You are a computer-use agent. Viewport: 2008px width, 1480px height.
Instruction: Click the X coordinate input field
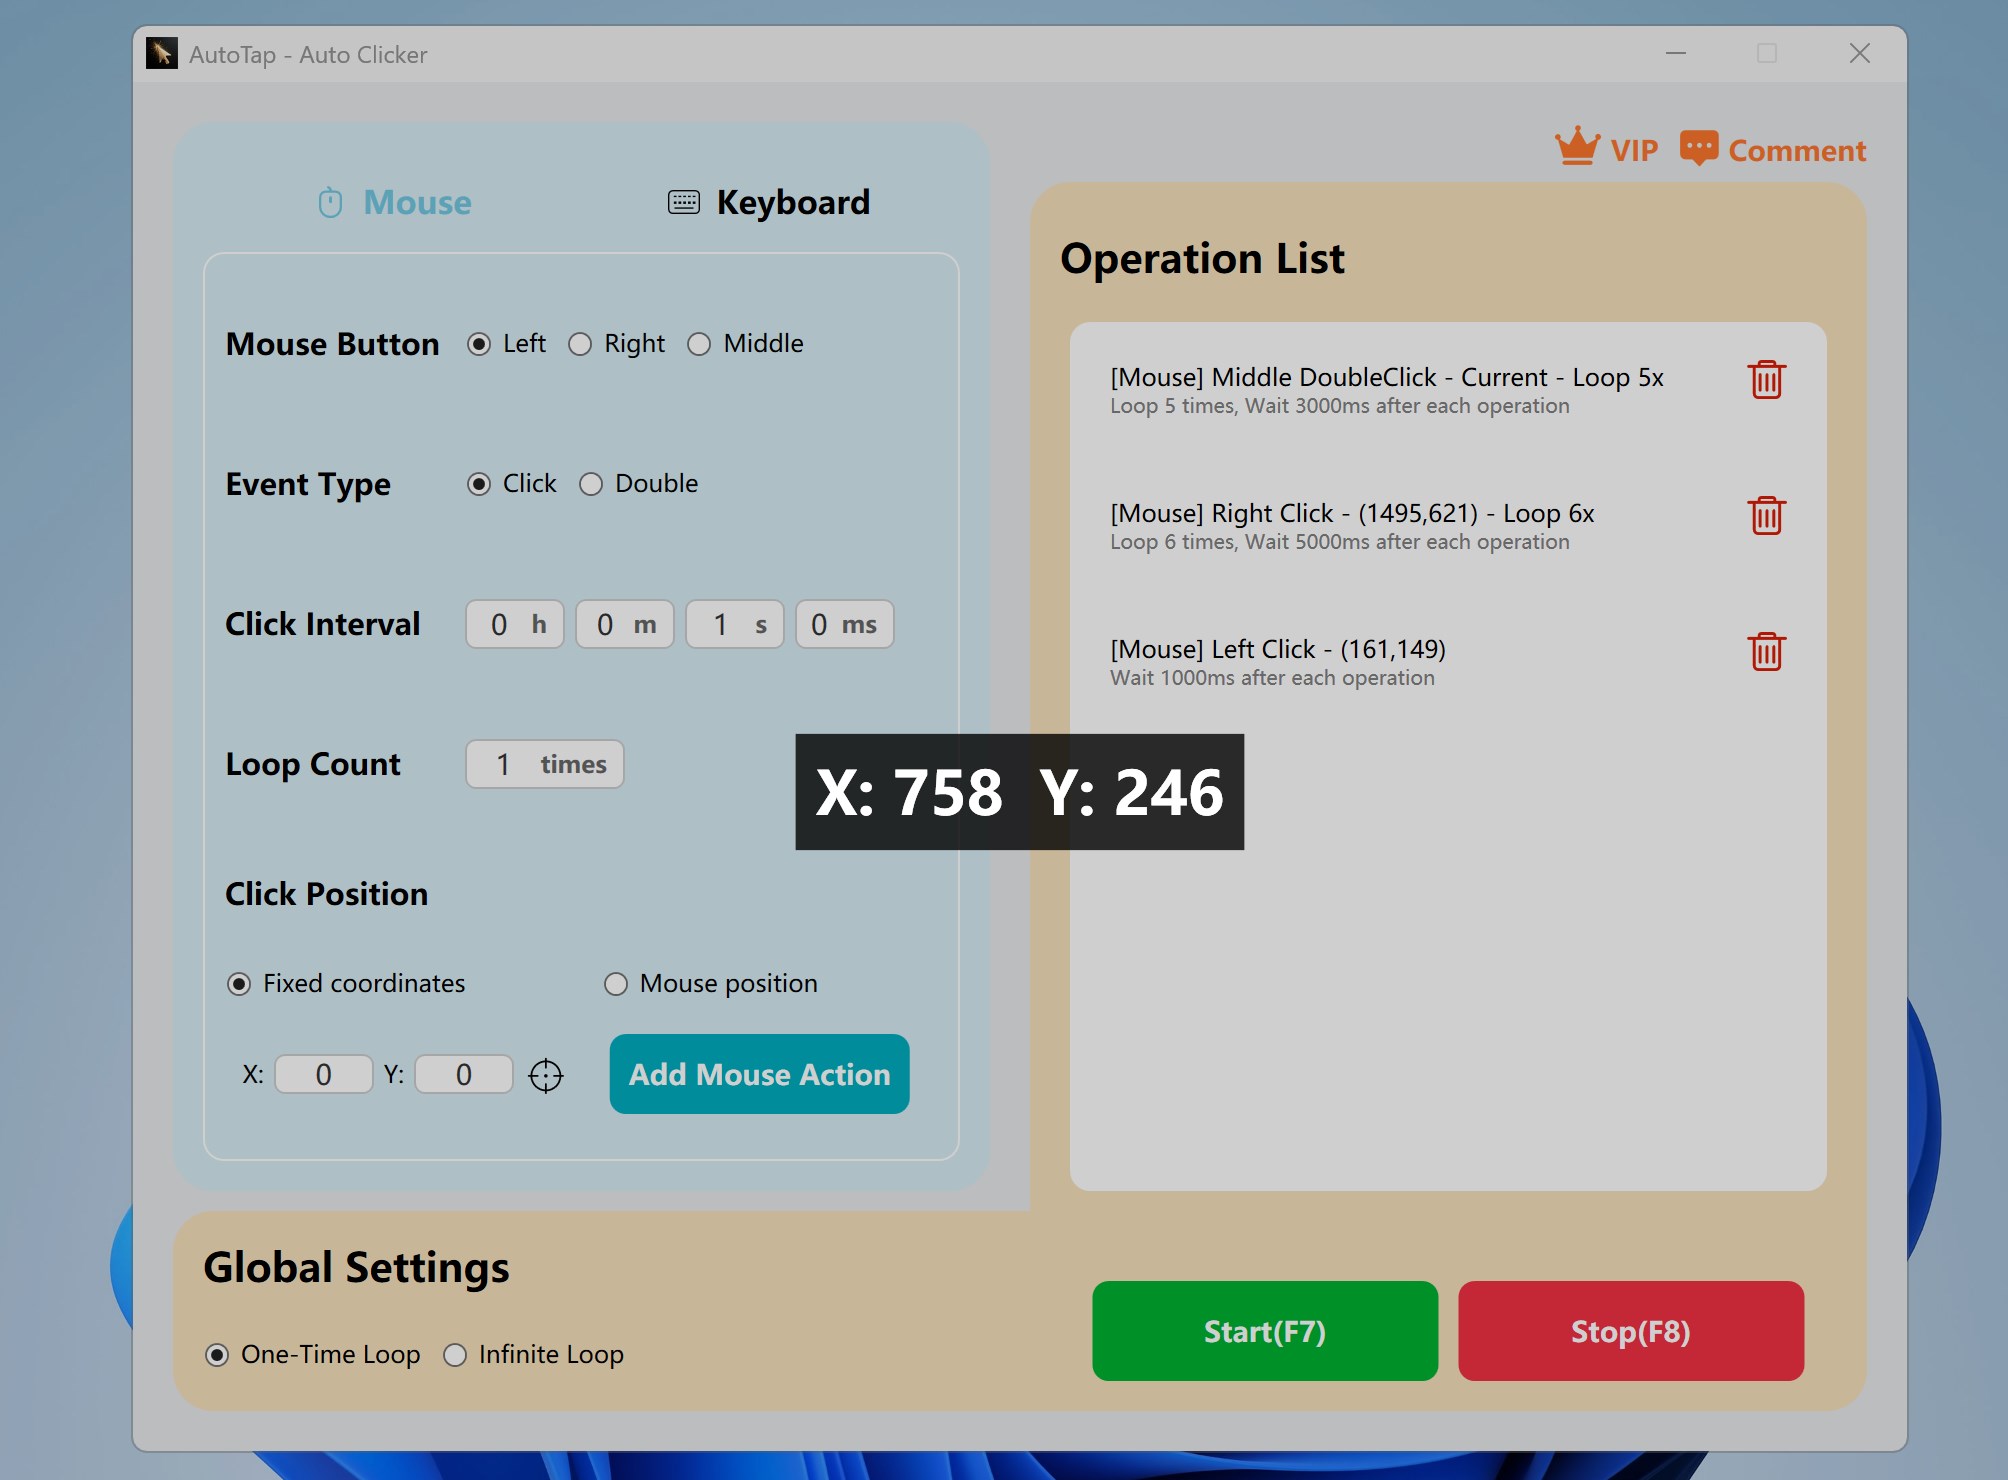pos(323,1075)
